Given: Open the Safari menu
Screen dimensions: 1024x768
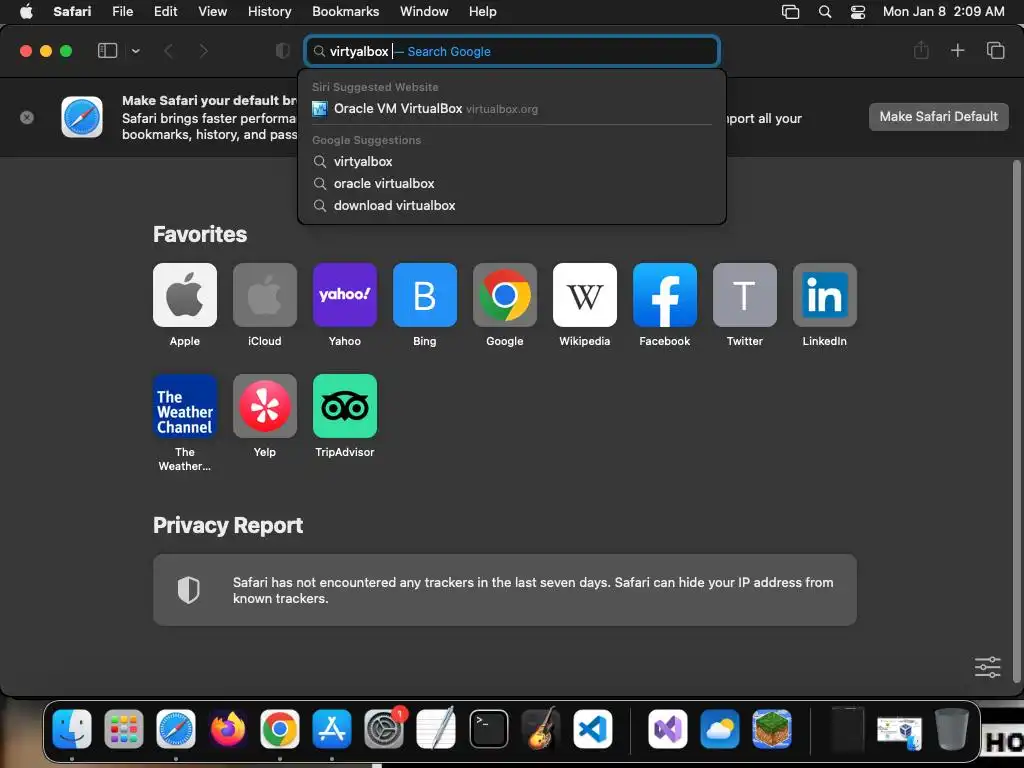Looking at the screenshot, I should pyautogui.click(x=72, y=11).
